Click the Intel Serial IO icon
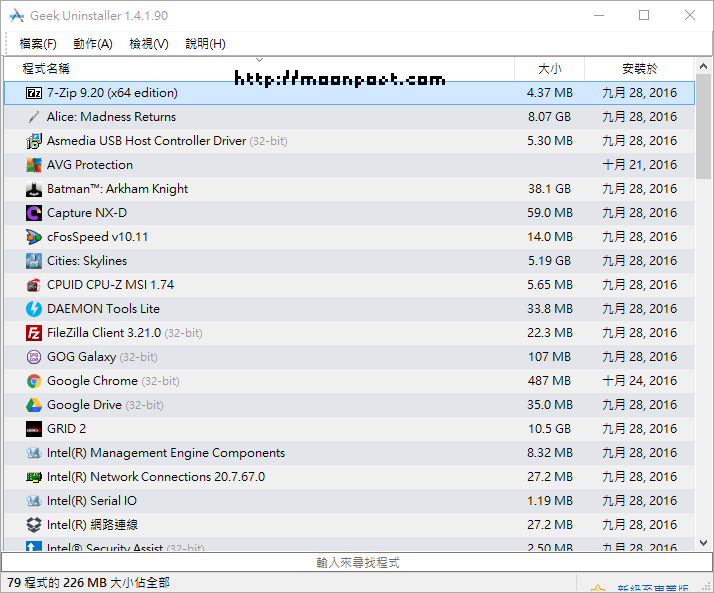The image size is (714, 593). 34,501
